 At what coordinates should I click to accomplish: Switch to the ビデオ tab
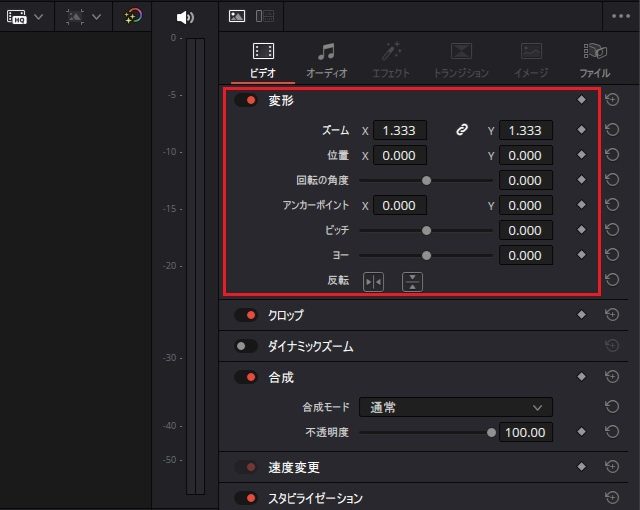point(263,61)
